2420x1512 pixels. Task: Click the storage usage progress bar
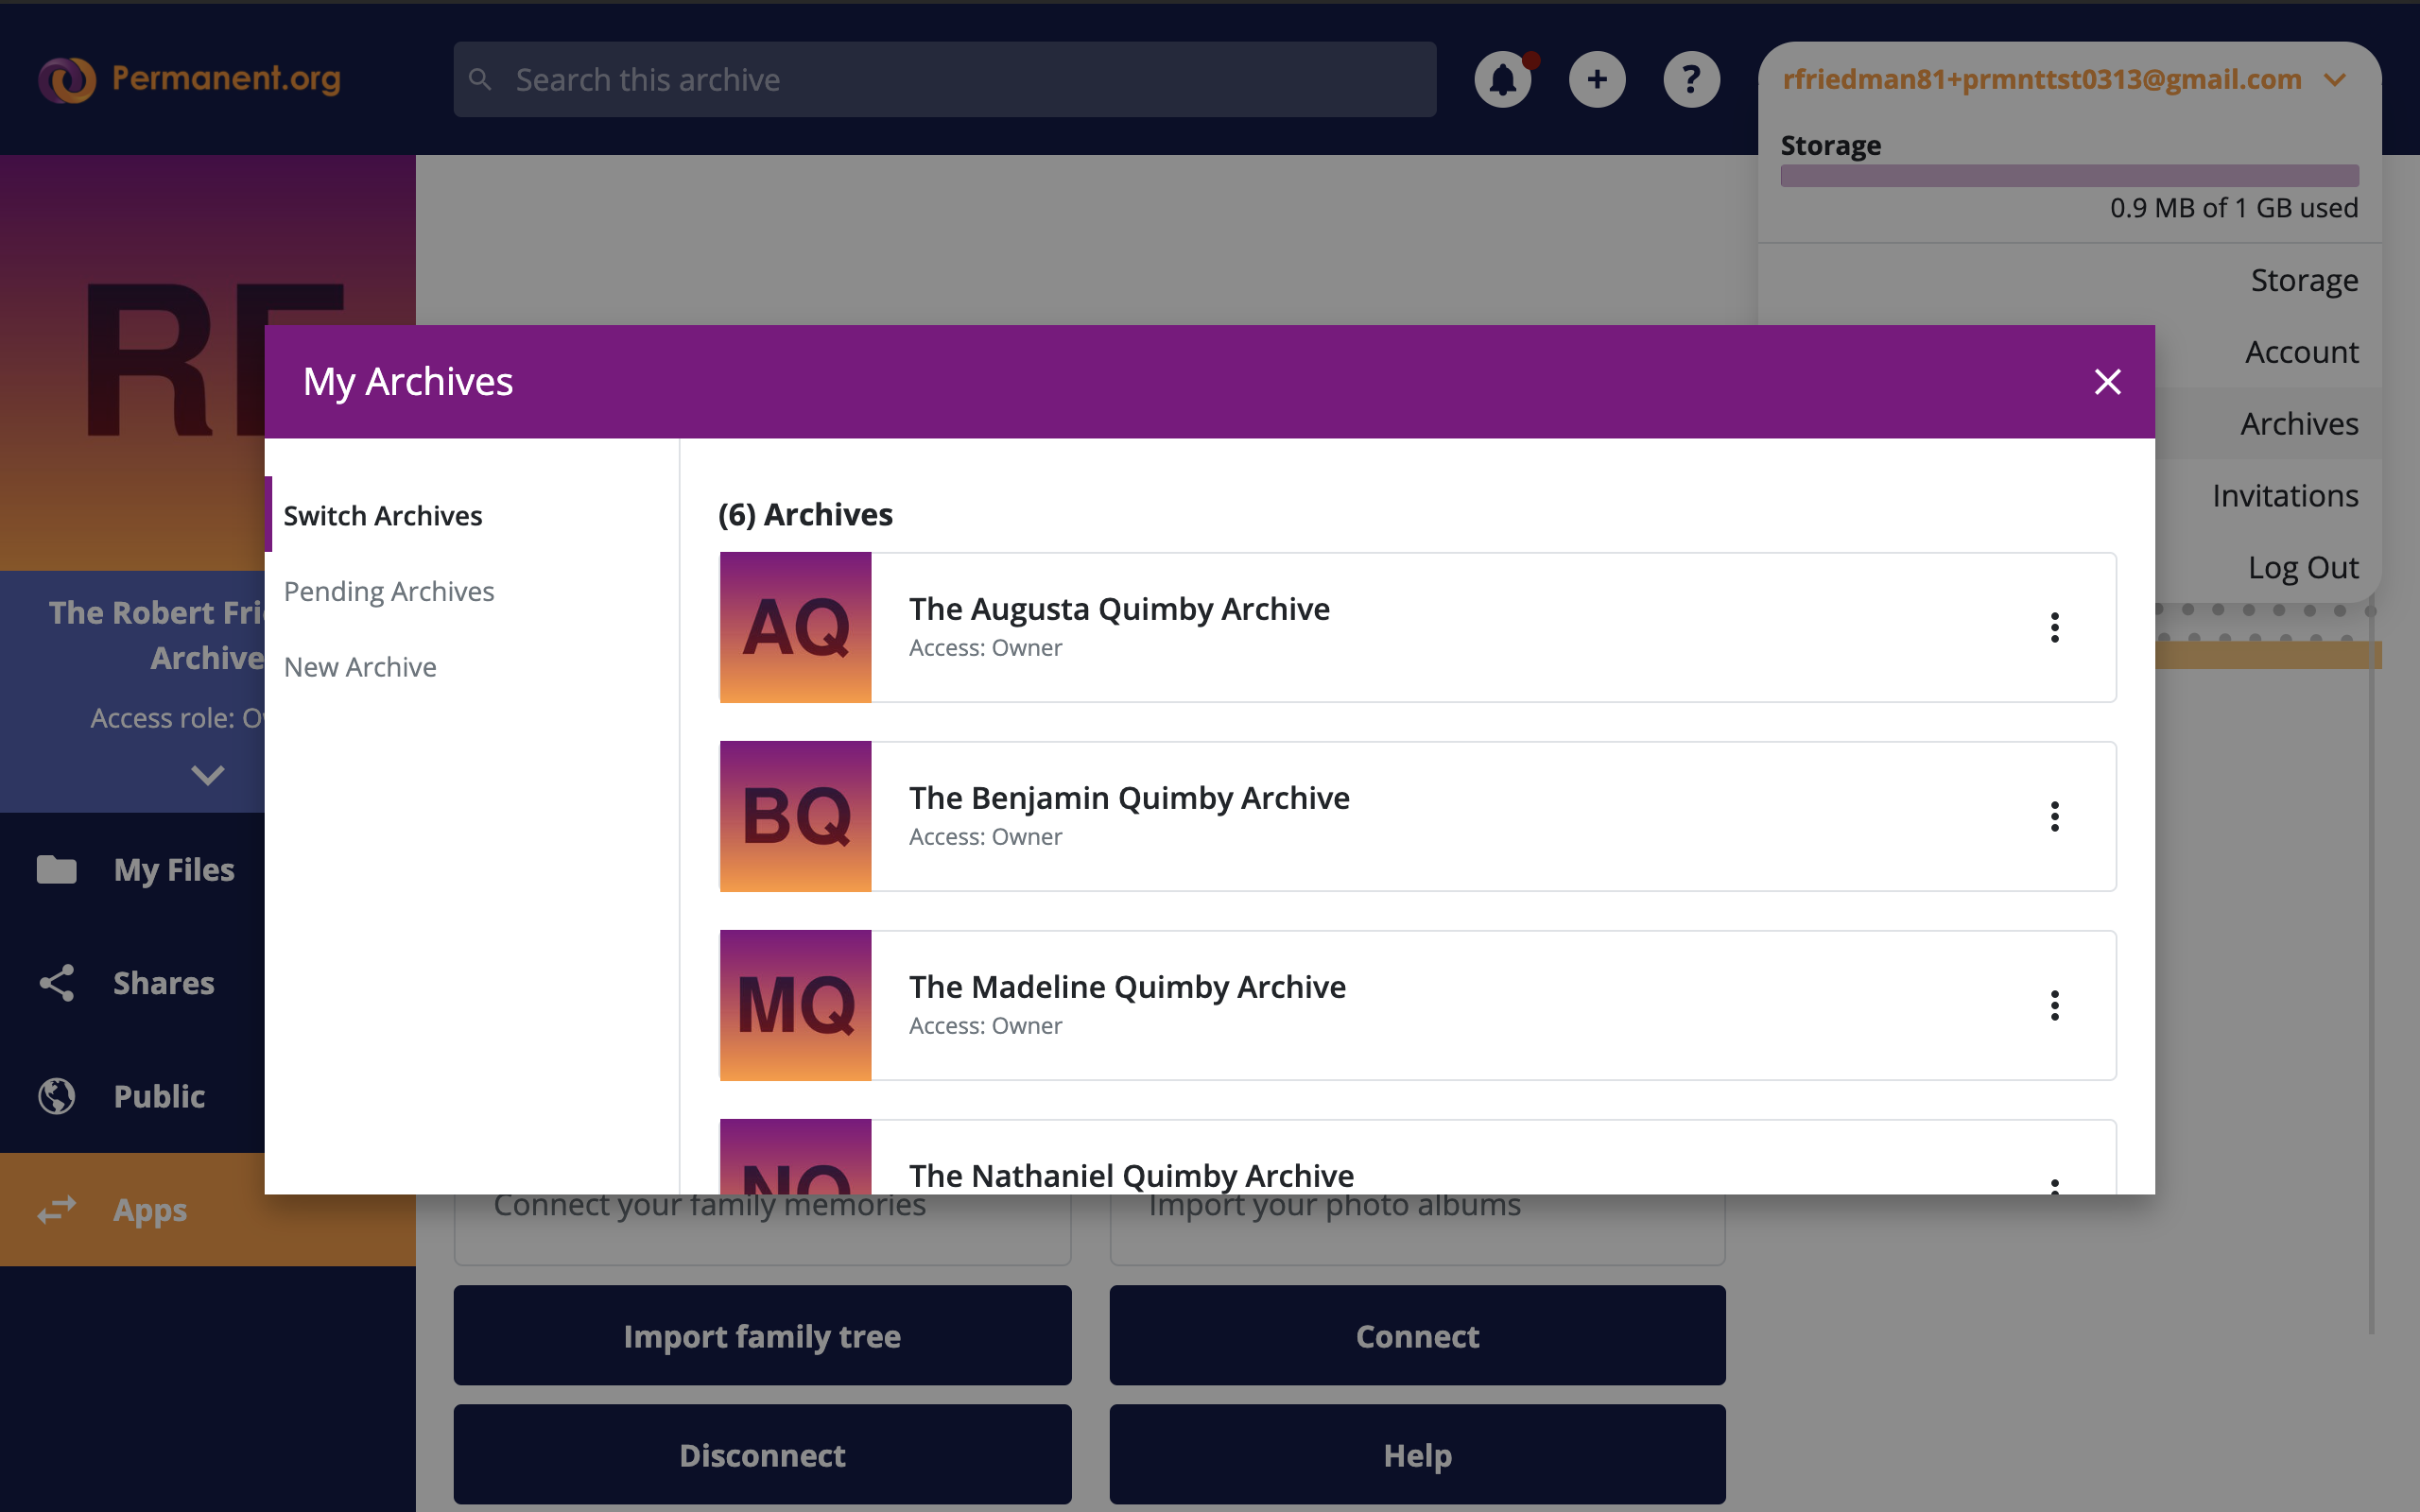(x=2069, y=176)
